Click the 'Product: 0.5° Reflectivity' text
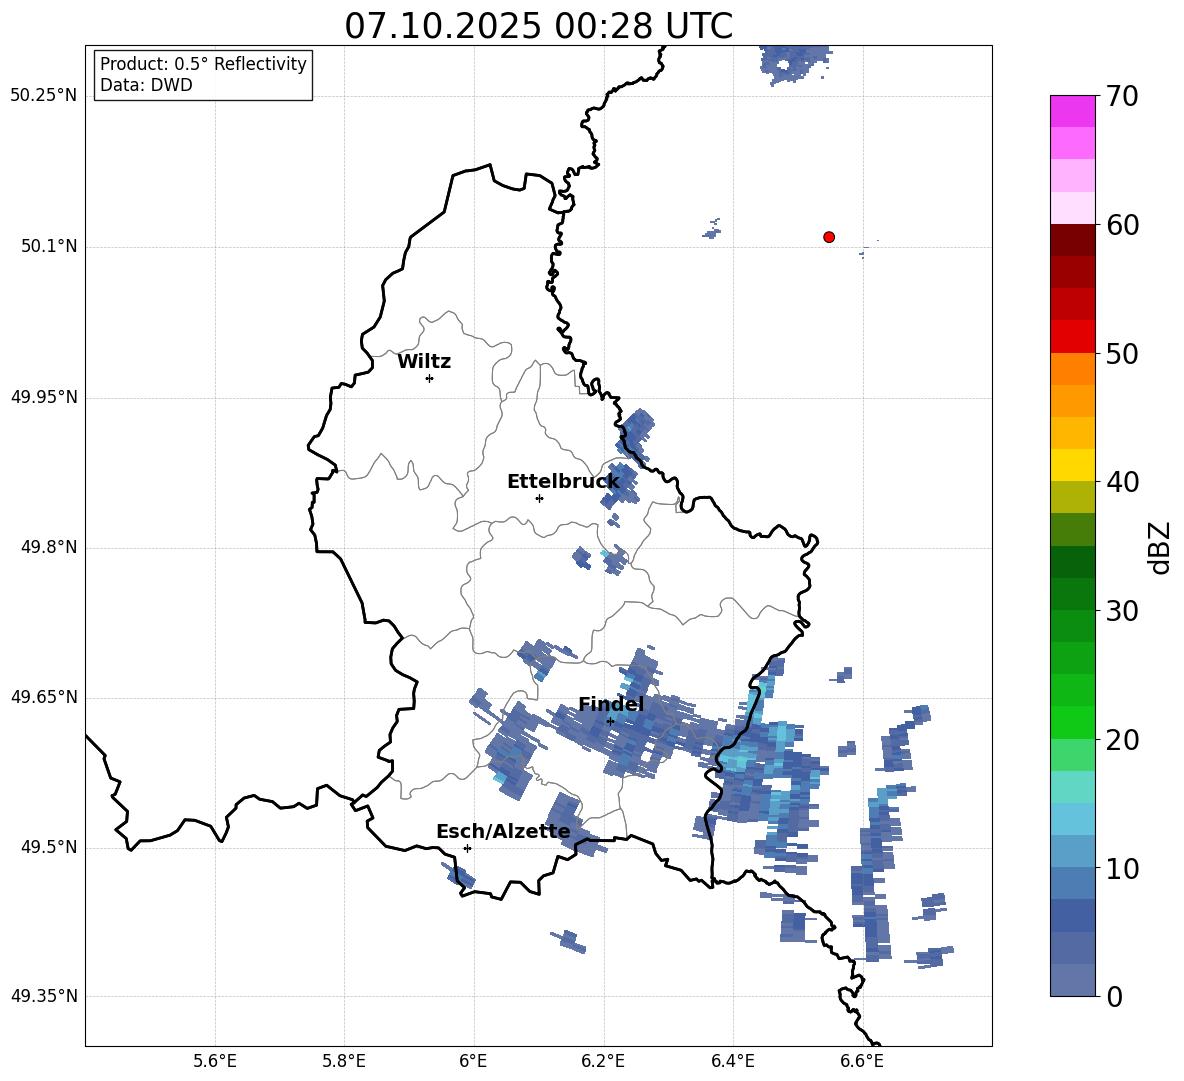The width and height of the screenshot is (1184, 1081). coord(203,63)
